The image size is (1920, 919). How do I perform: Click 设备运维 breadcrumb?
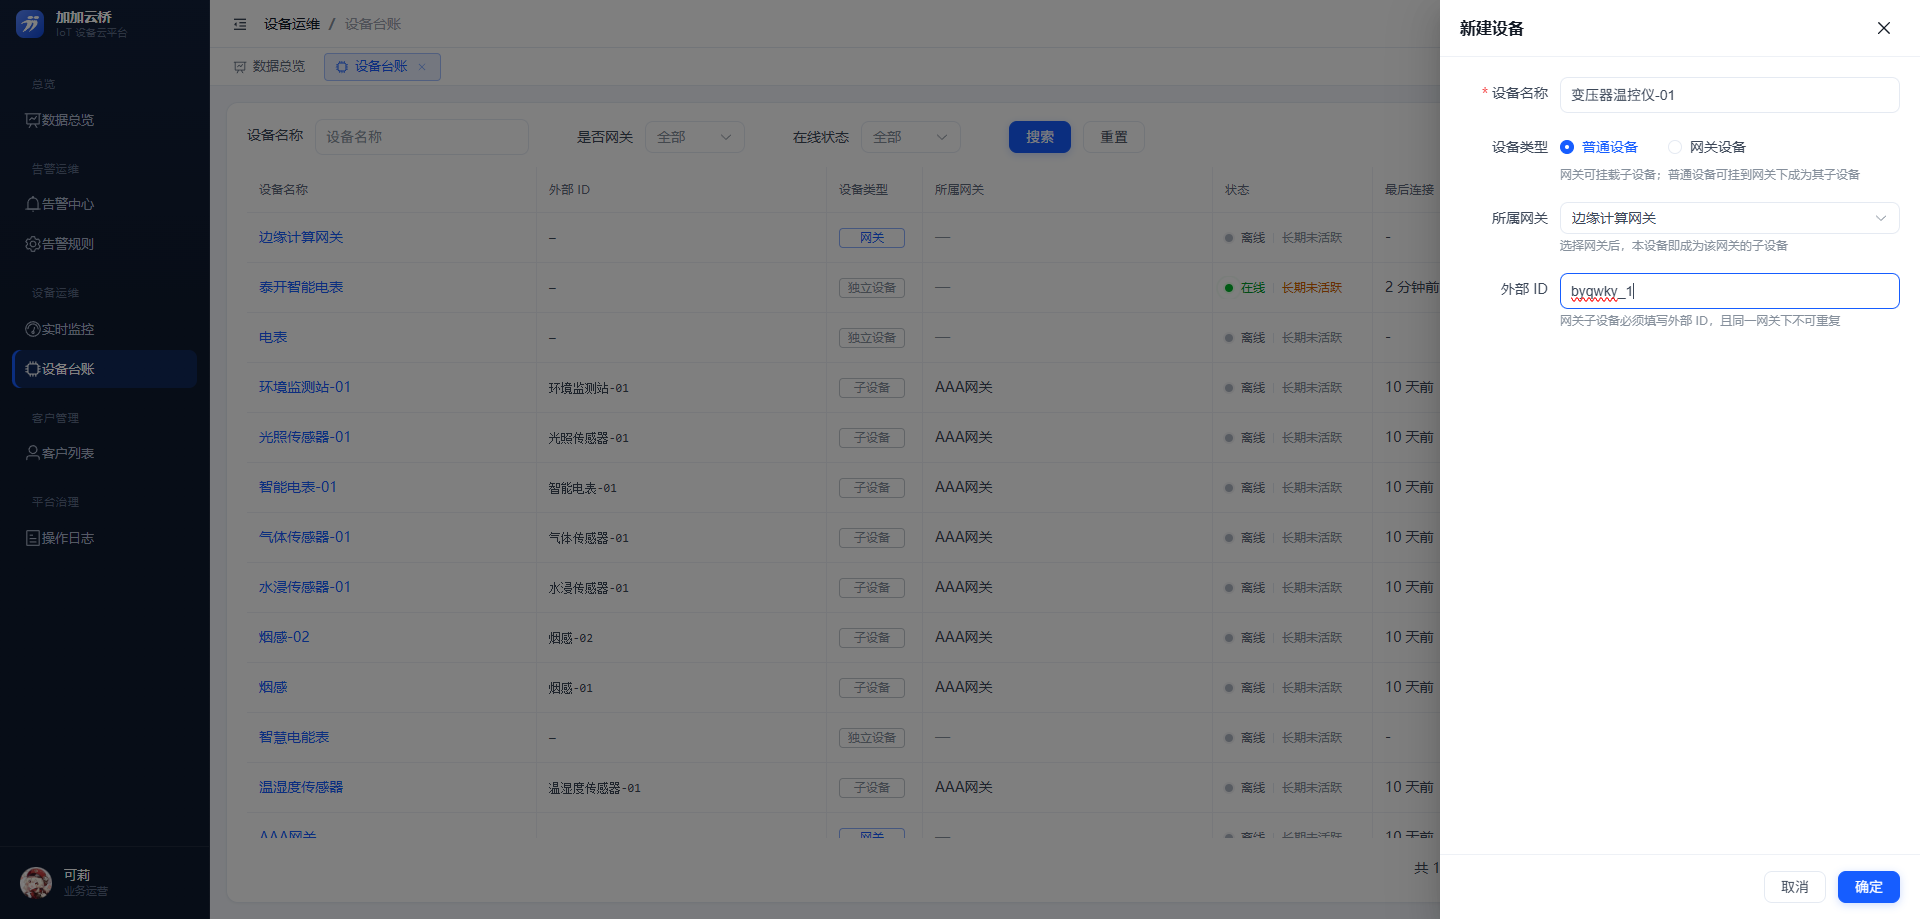292,24
